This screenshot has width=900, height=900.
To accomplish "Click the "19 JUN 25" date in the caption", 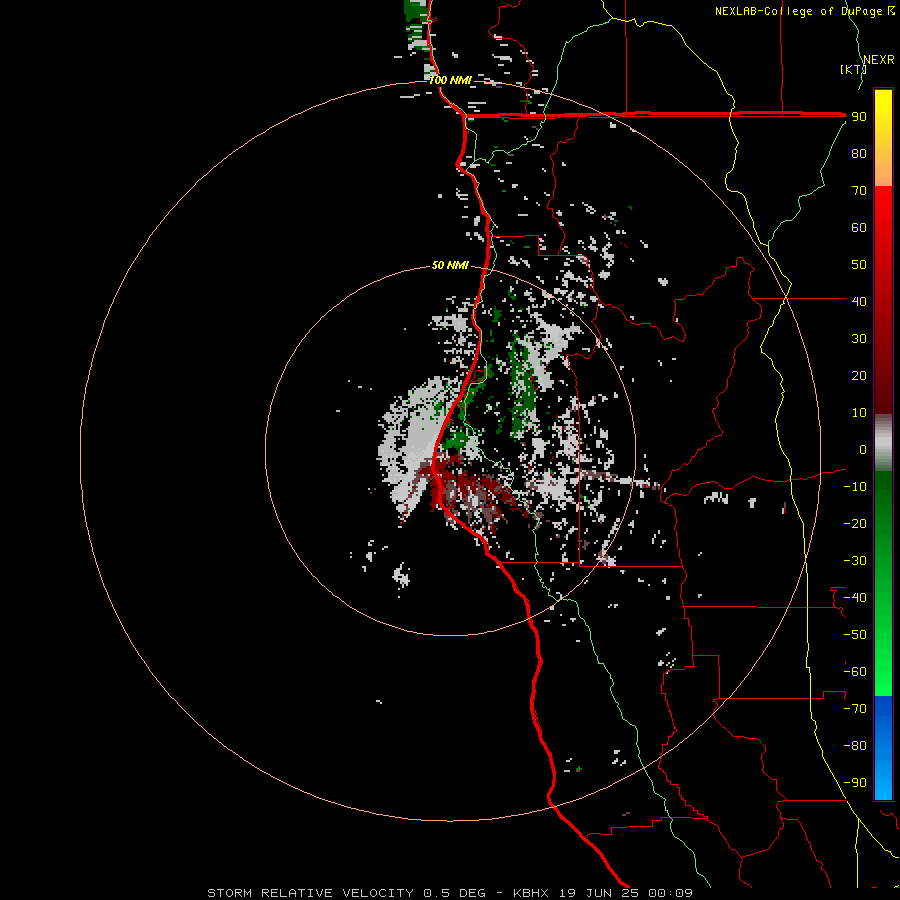I will 599,893.
